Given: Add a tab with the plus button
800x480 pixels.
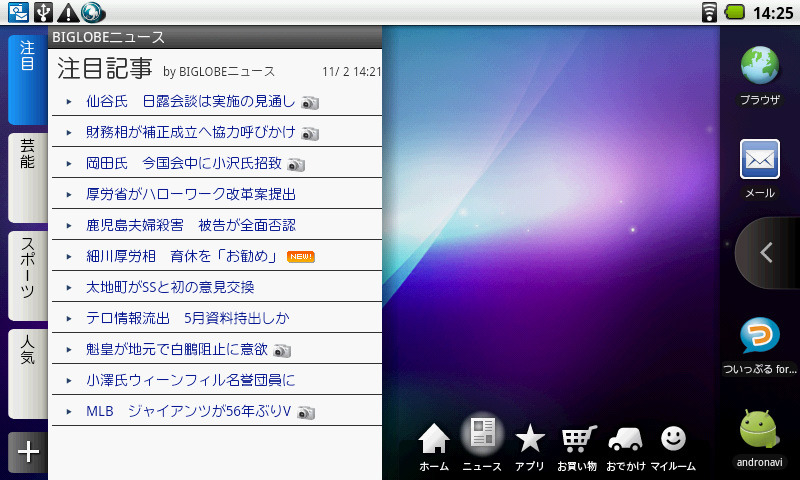Looking at the screenshot, I should (28, 452).
